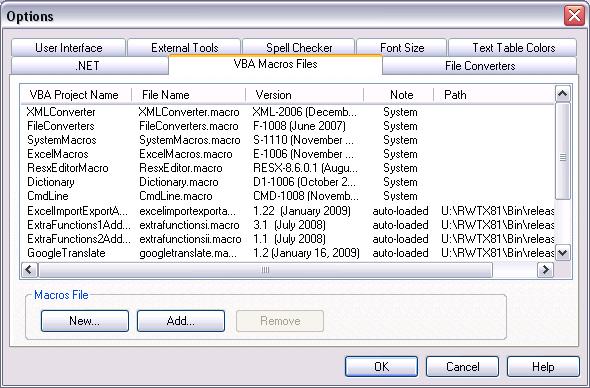Sort by the Version column header
Screen dimensions: 590x388
pos(304,95)
